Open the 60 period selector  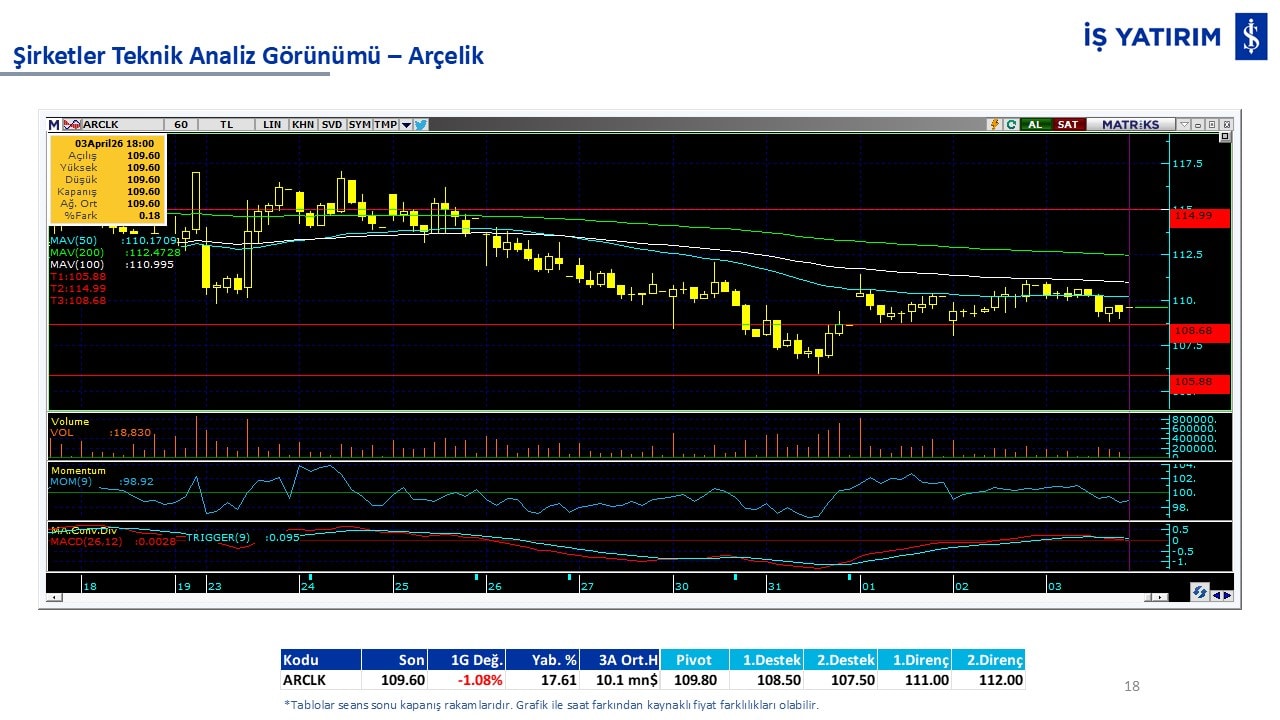click(181, 125)
